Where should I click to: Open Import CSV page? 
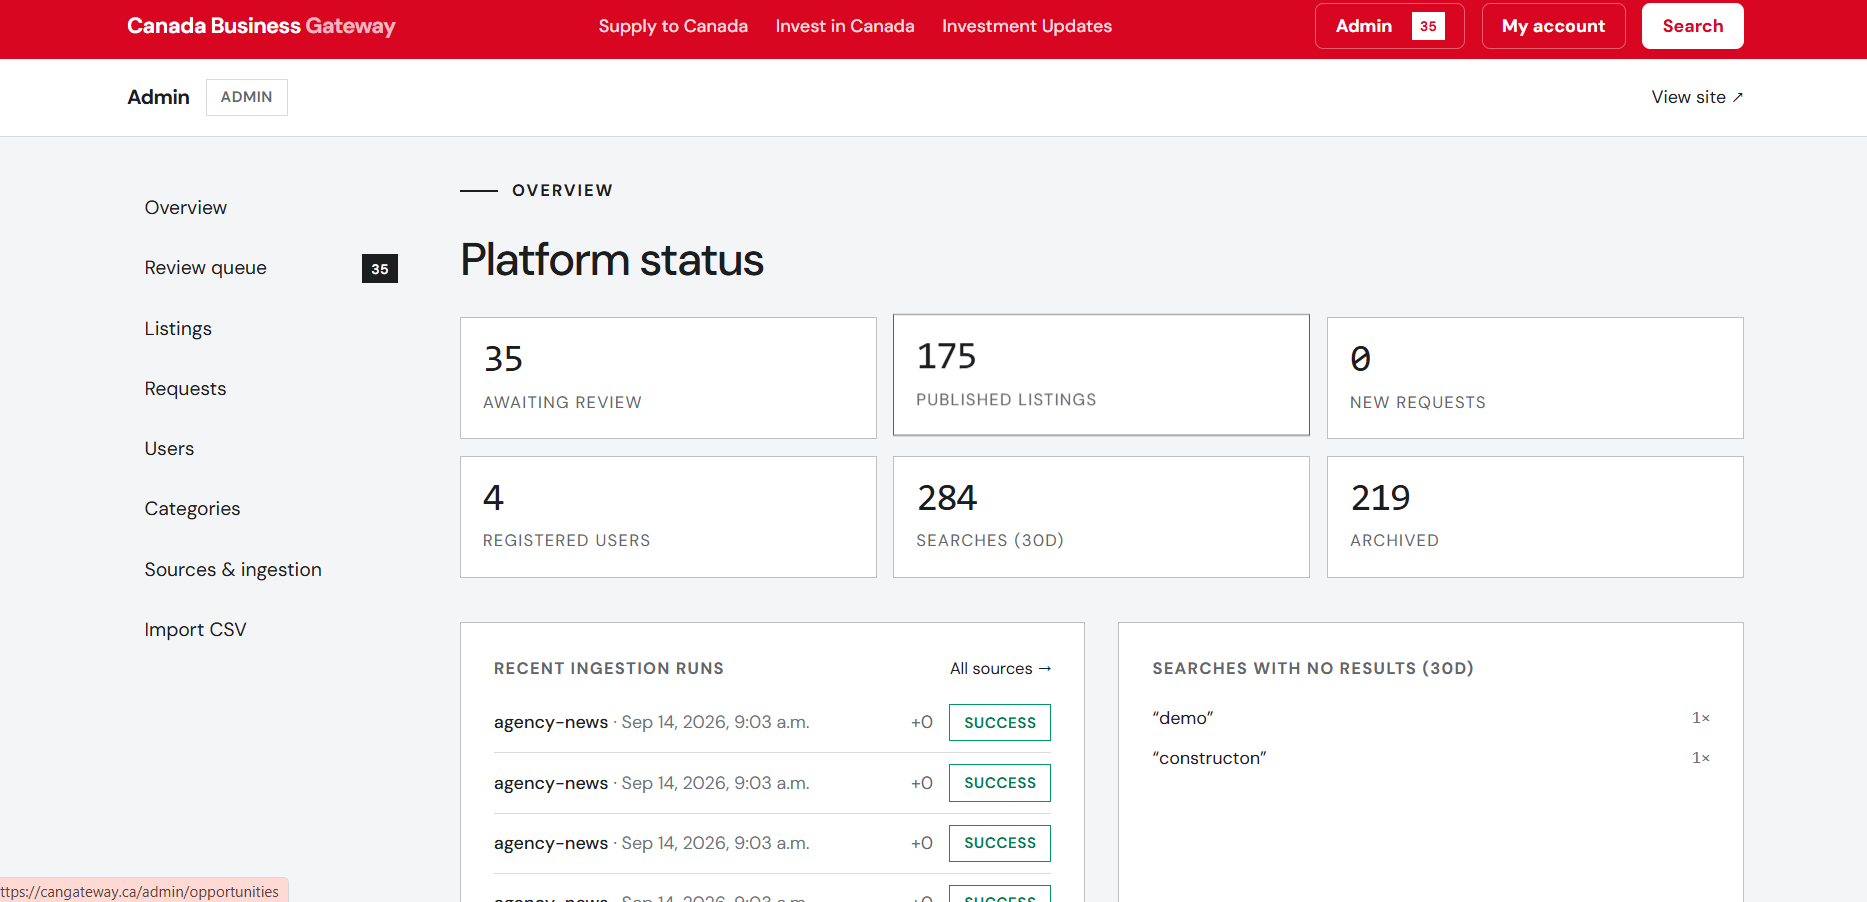click(x=195, y=630)
